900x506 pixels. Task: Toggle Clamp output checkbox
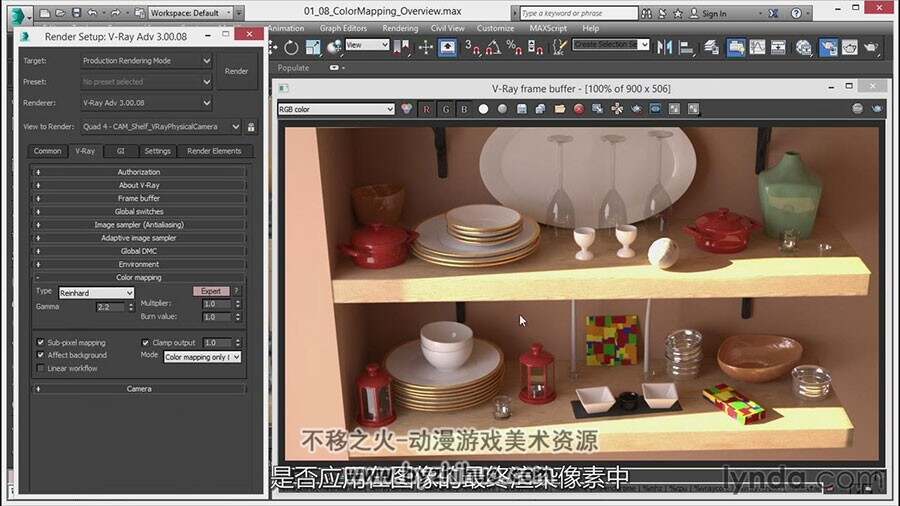pyautogui.click(x=145, y=342)
